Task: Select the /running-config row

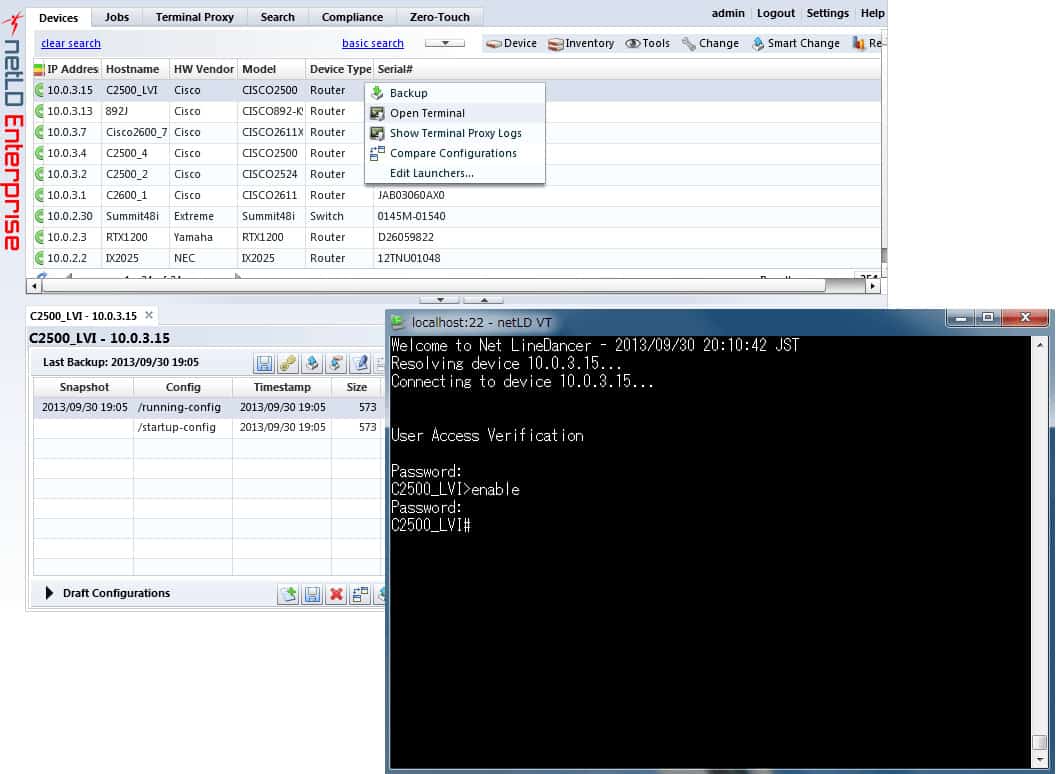Action: click(x=209, y=407)
